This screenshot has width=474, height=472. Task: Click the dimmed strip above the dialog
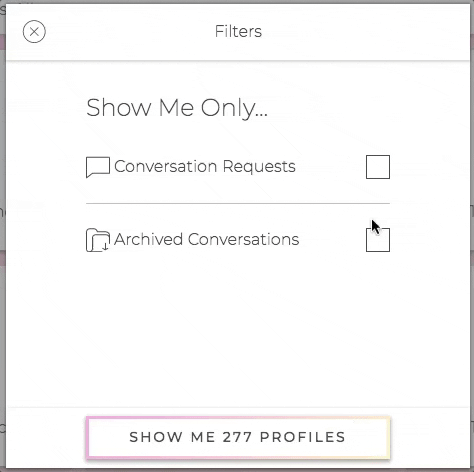pyautogui.click(x=238, y=2)
